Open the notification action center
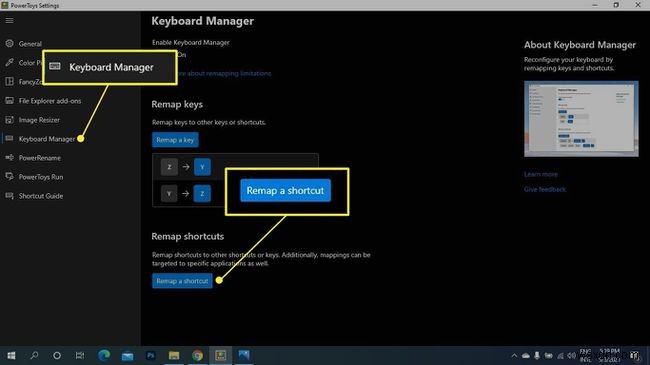 tap(634, 355)
